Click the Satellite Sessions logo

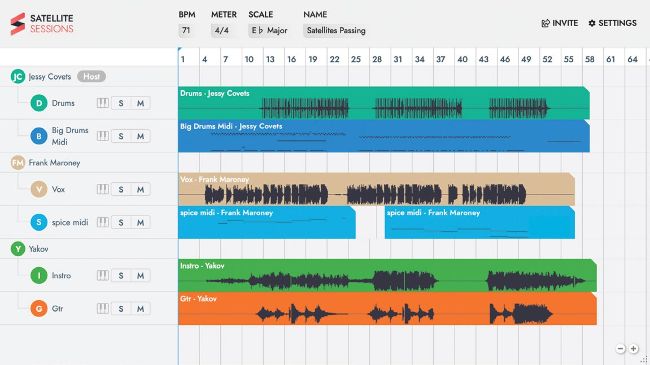point(42,24)
